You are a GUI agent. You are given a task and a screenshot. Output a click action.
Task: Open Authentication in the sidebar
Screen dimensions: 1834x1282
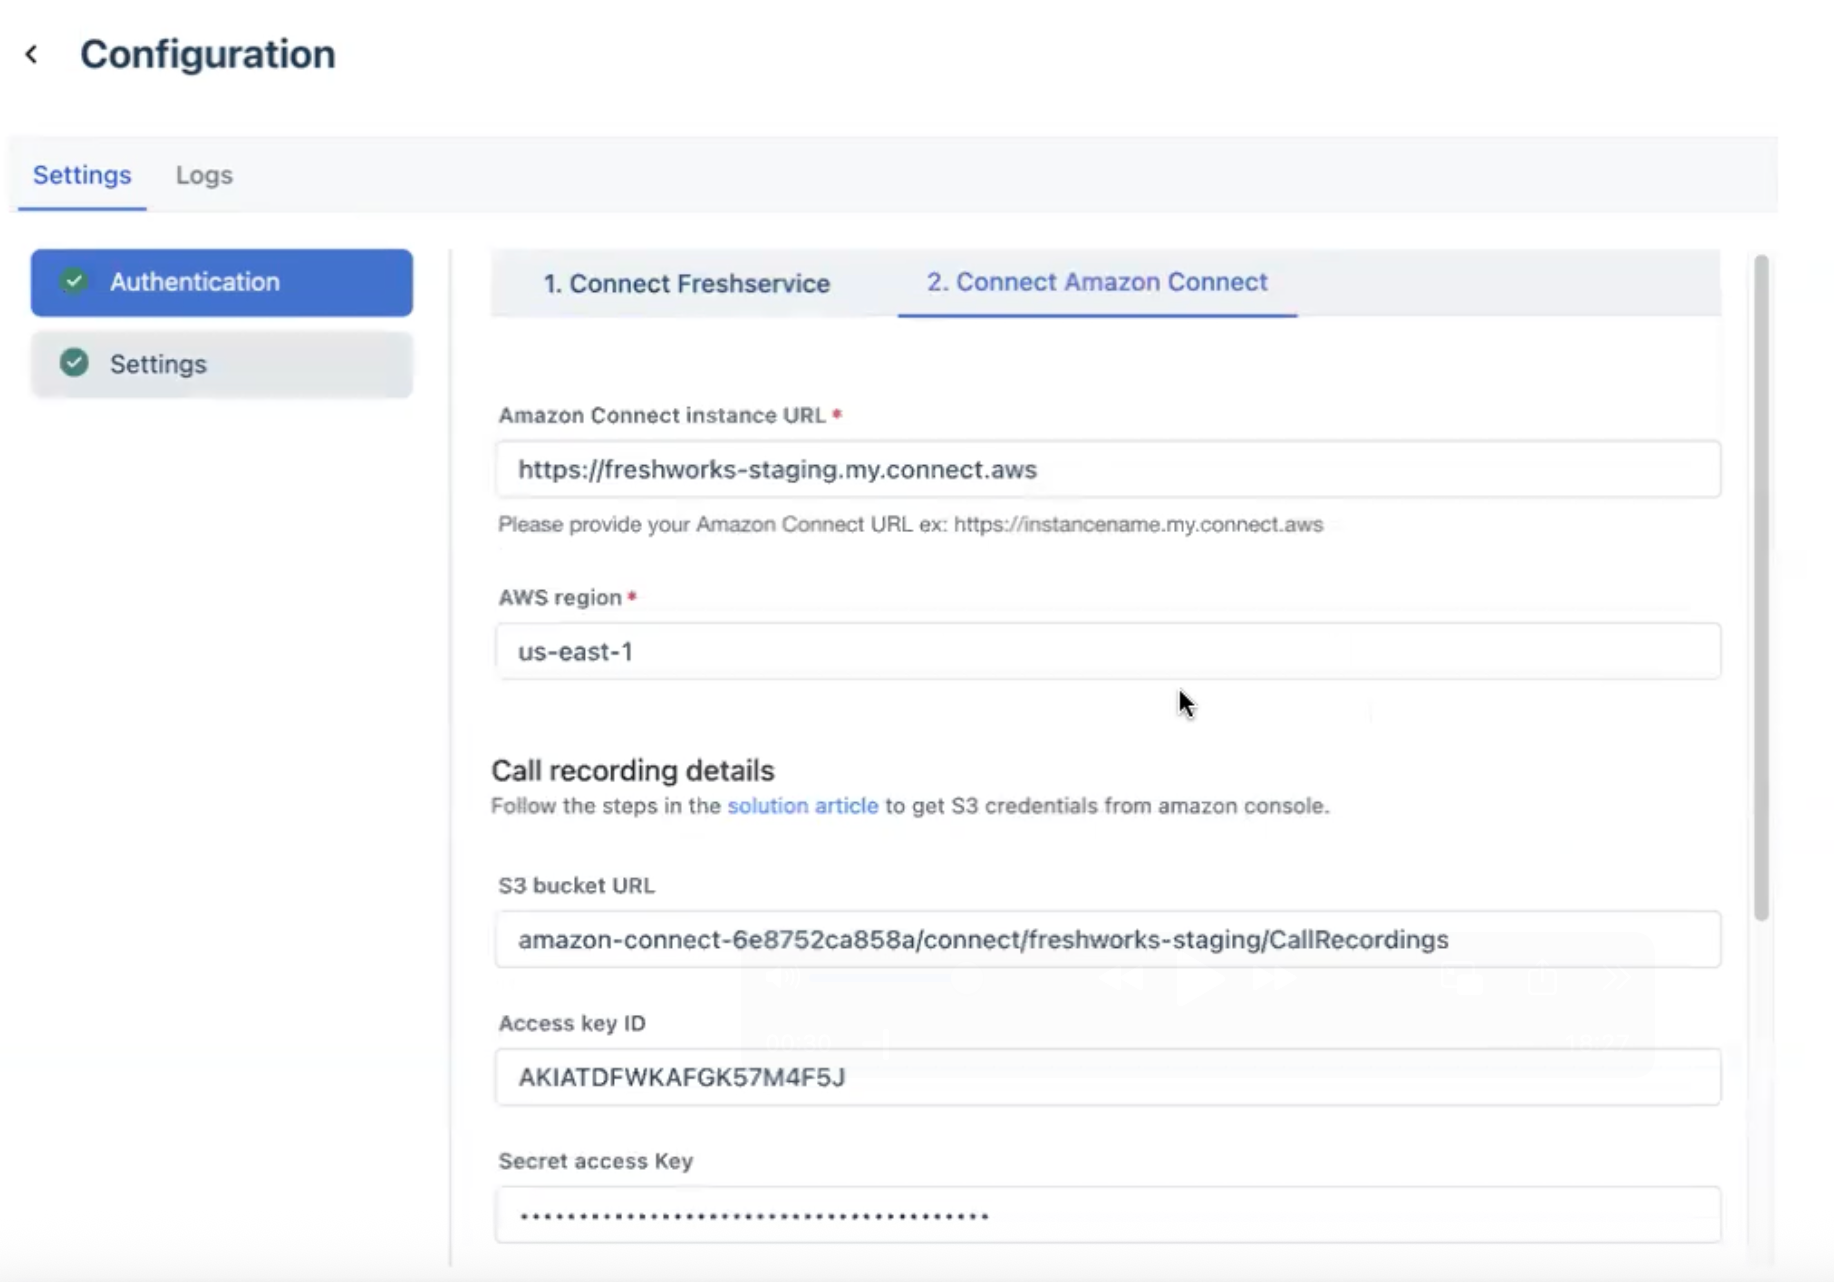[221, 283]
